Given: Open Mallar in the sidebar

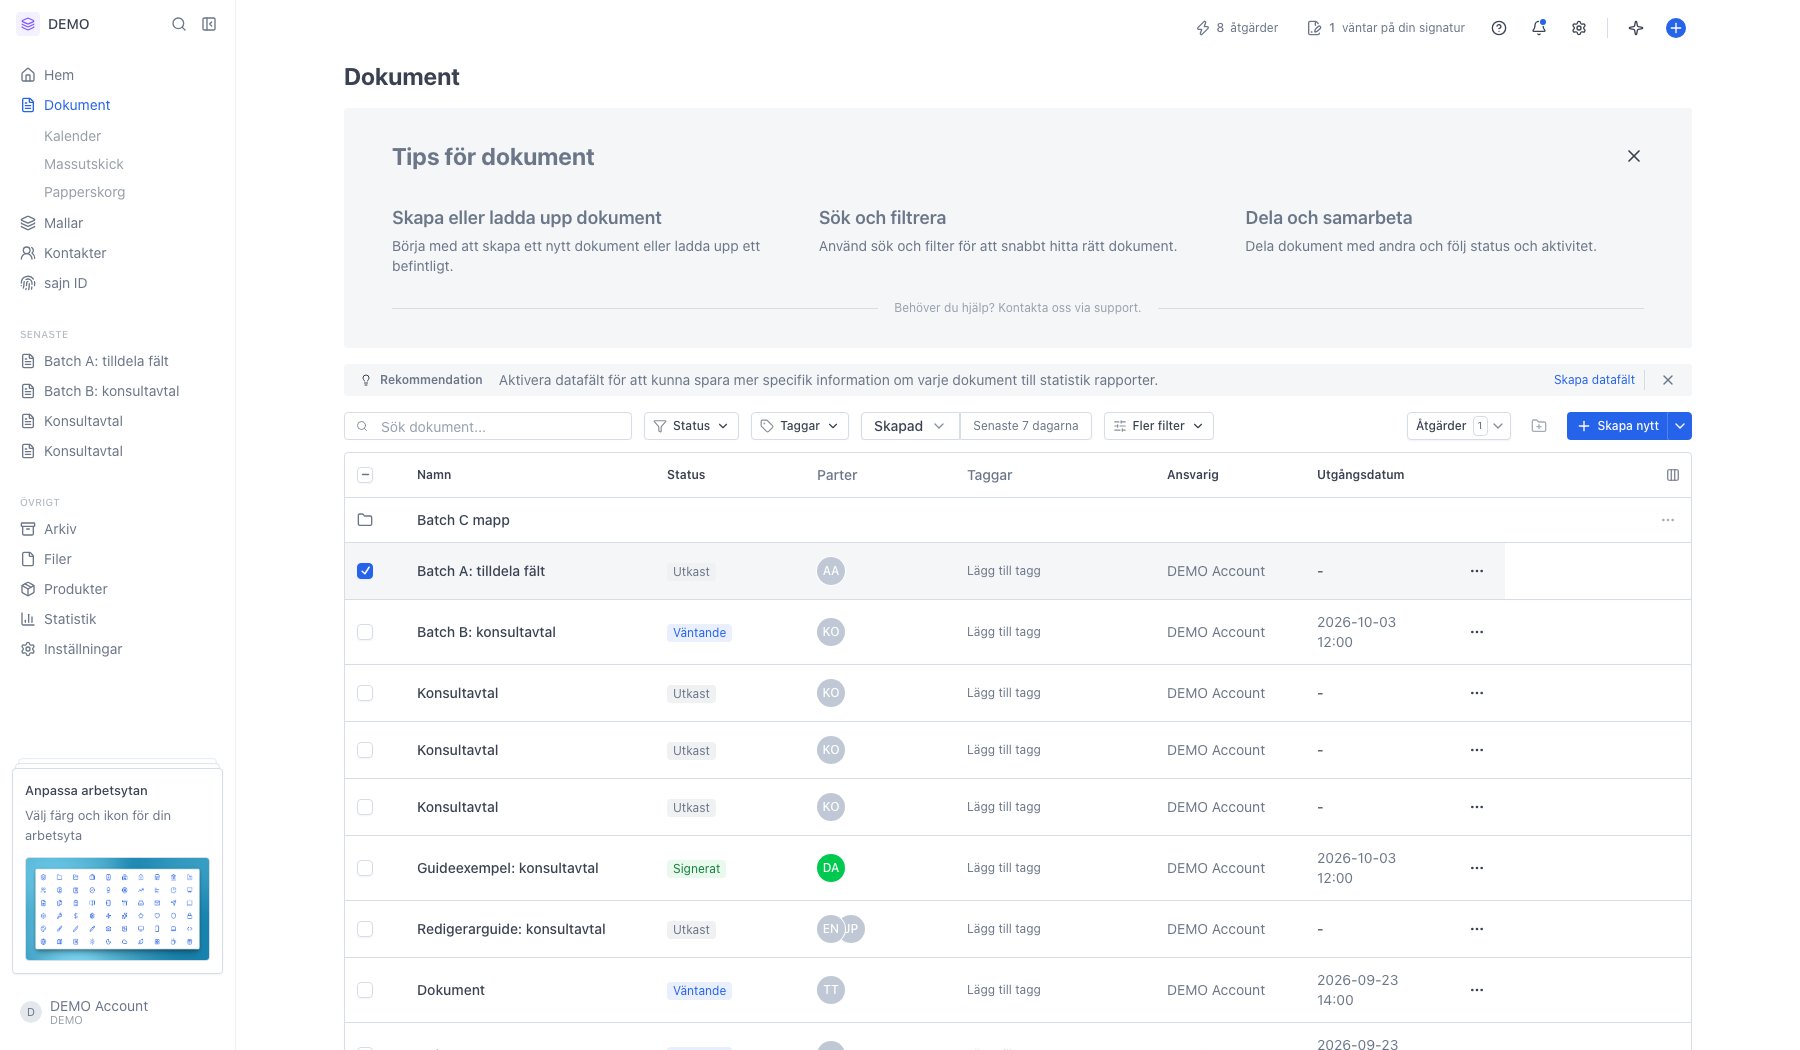Looking at the screenshot, I should pos(63,223).
